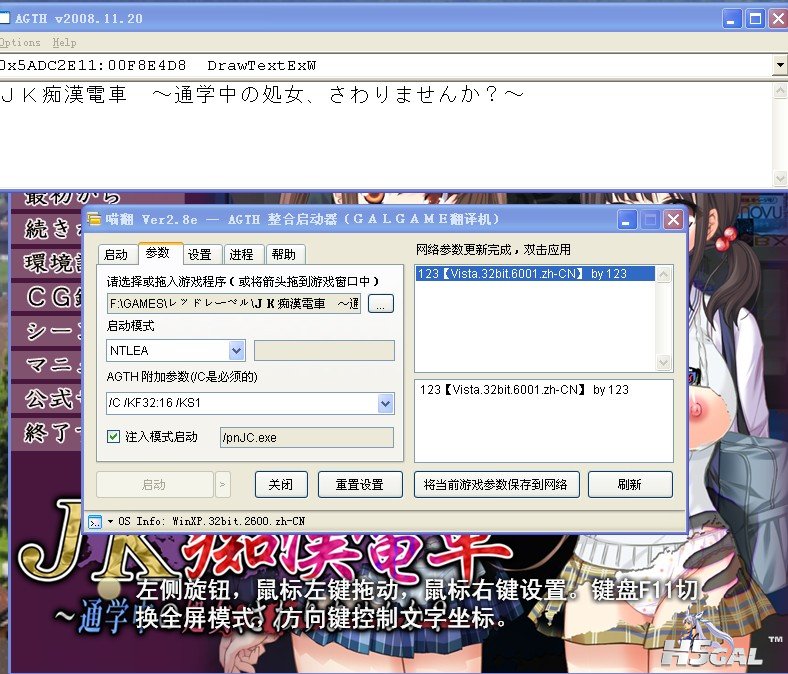Select CG game menu item

[47, 297]
